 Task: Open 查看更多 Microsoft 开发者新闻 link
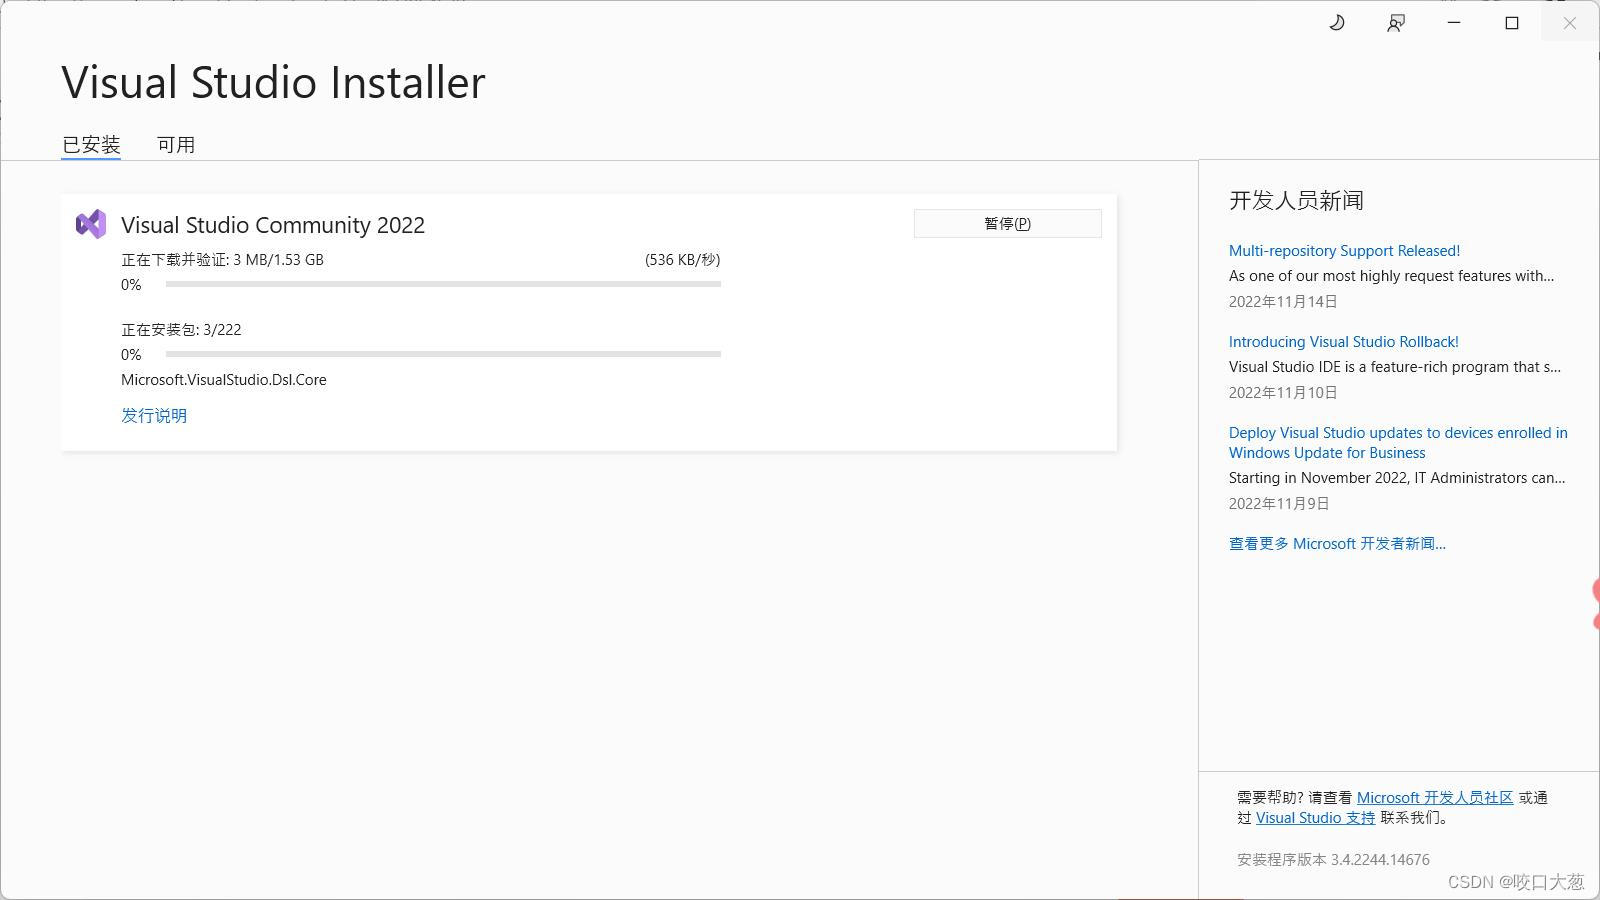[1337, 544]
